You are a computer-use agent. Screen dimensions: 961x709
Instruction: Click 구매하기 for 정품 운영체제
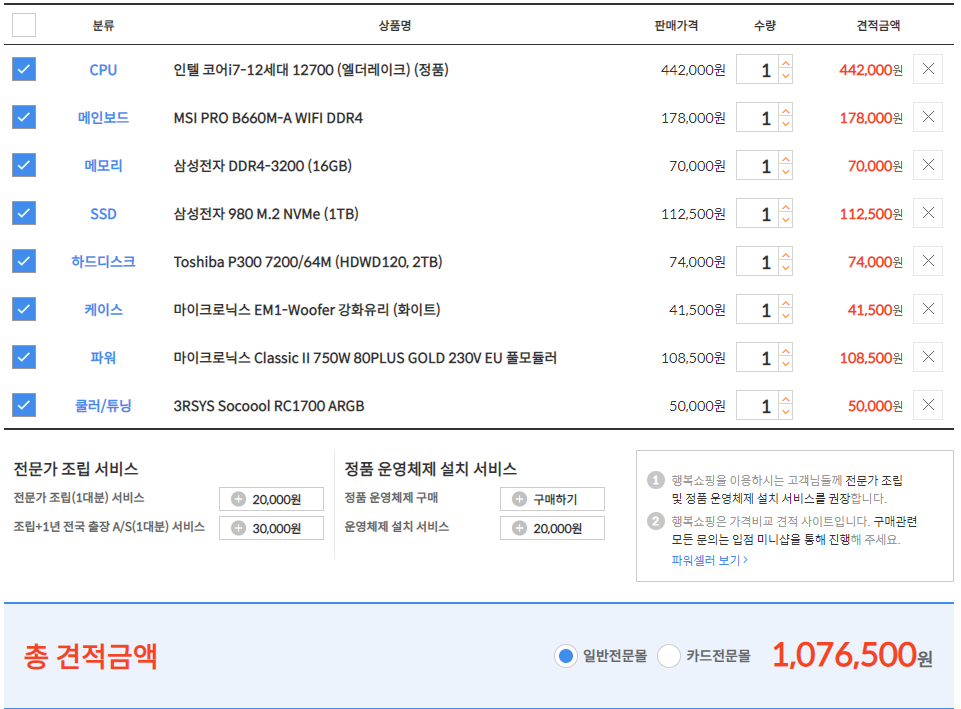(x=552, y=499)
